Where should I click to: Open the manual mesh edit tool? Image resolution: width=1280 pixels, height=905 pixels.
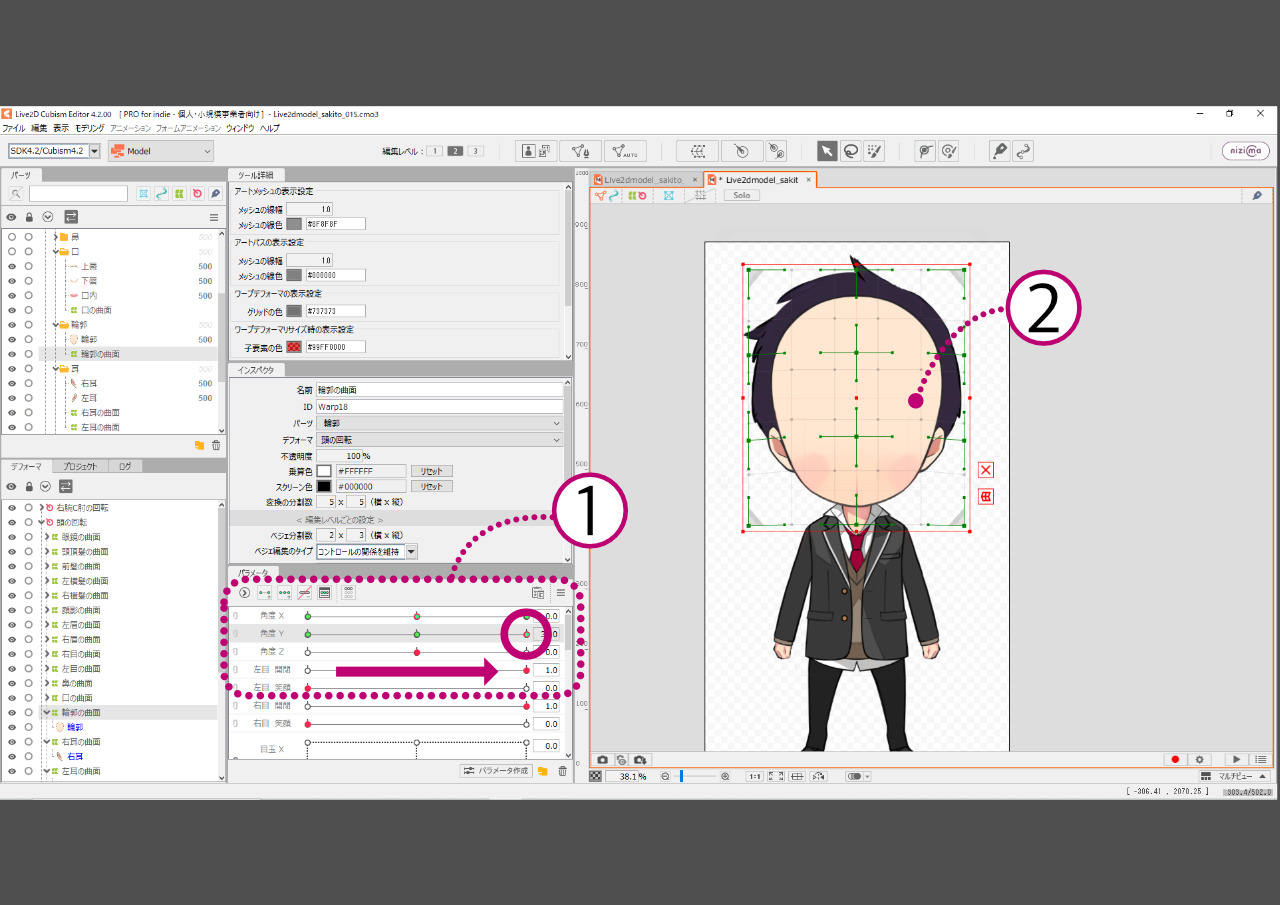pyautogui.click(x=579, y=151)
